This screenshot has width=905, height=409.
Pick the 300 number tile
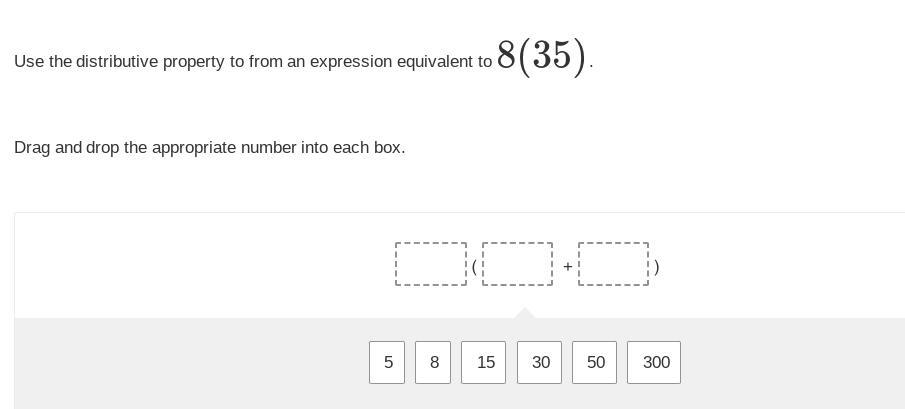tap(655, 362)
